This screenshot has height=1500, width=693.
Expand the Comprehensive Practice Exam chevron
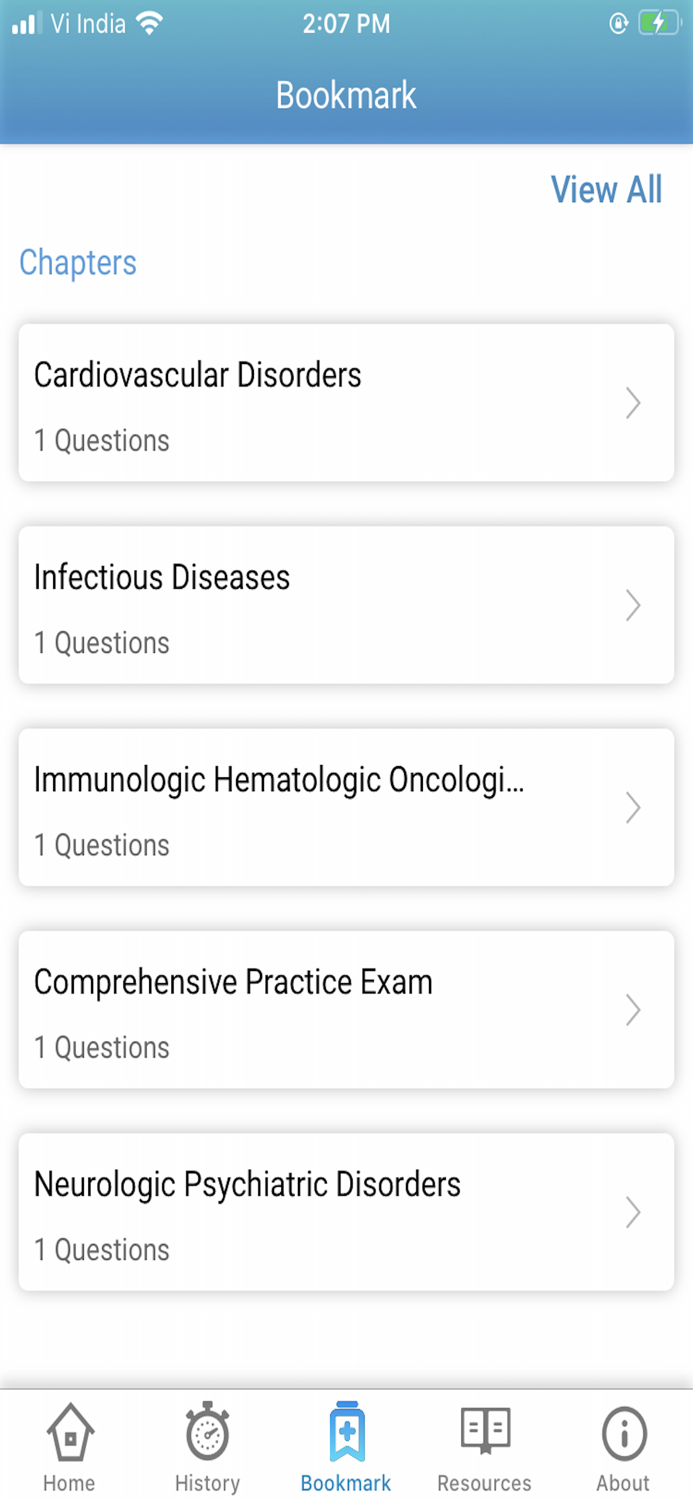pyautogui.click(x=633, y=1010)
